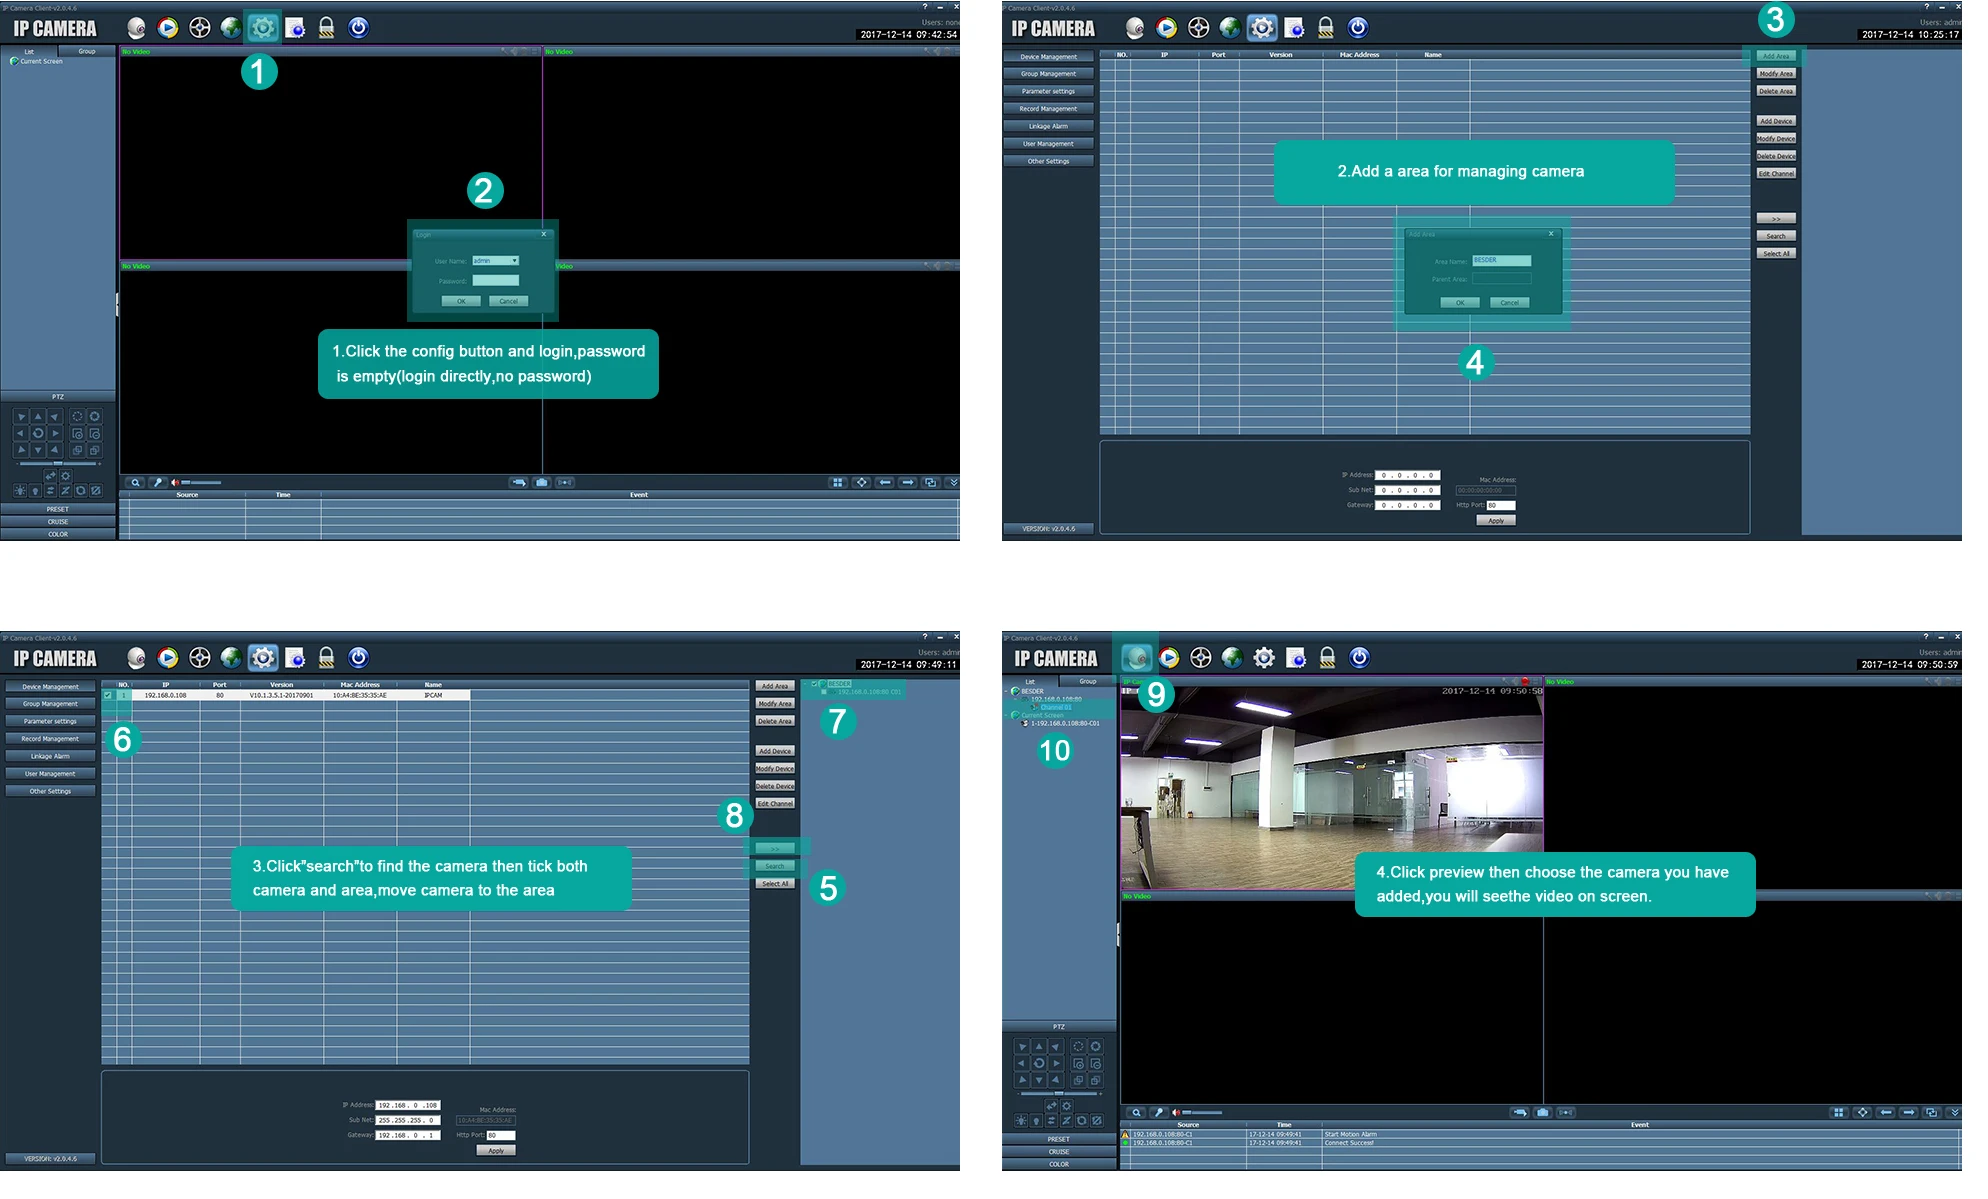Viewport: 1988px width, 1199px height.
Task: Click the Password field in the Login dialog
Action: (x=496, y=281)
